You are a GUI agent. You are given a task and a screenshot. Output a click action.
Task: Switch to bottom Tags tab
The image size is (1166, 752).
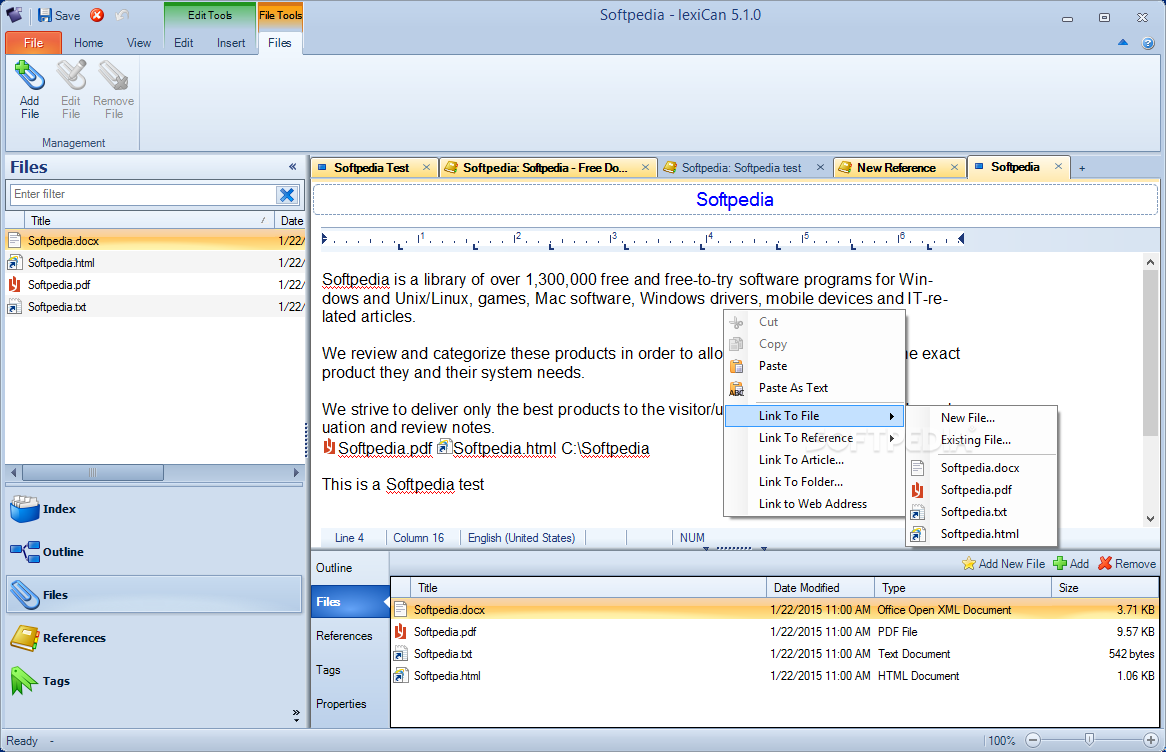[350, 669]
